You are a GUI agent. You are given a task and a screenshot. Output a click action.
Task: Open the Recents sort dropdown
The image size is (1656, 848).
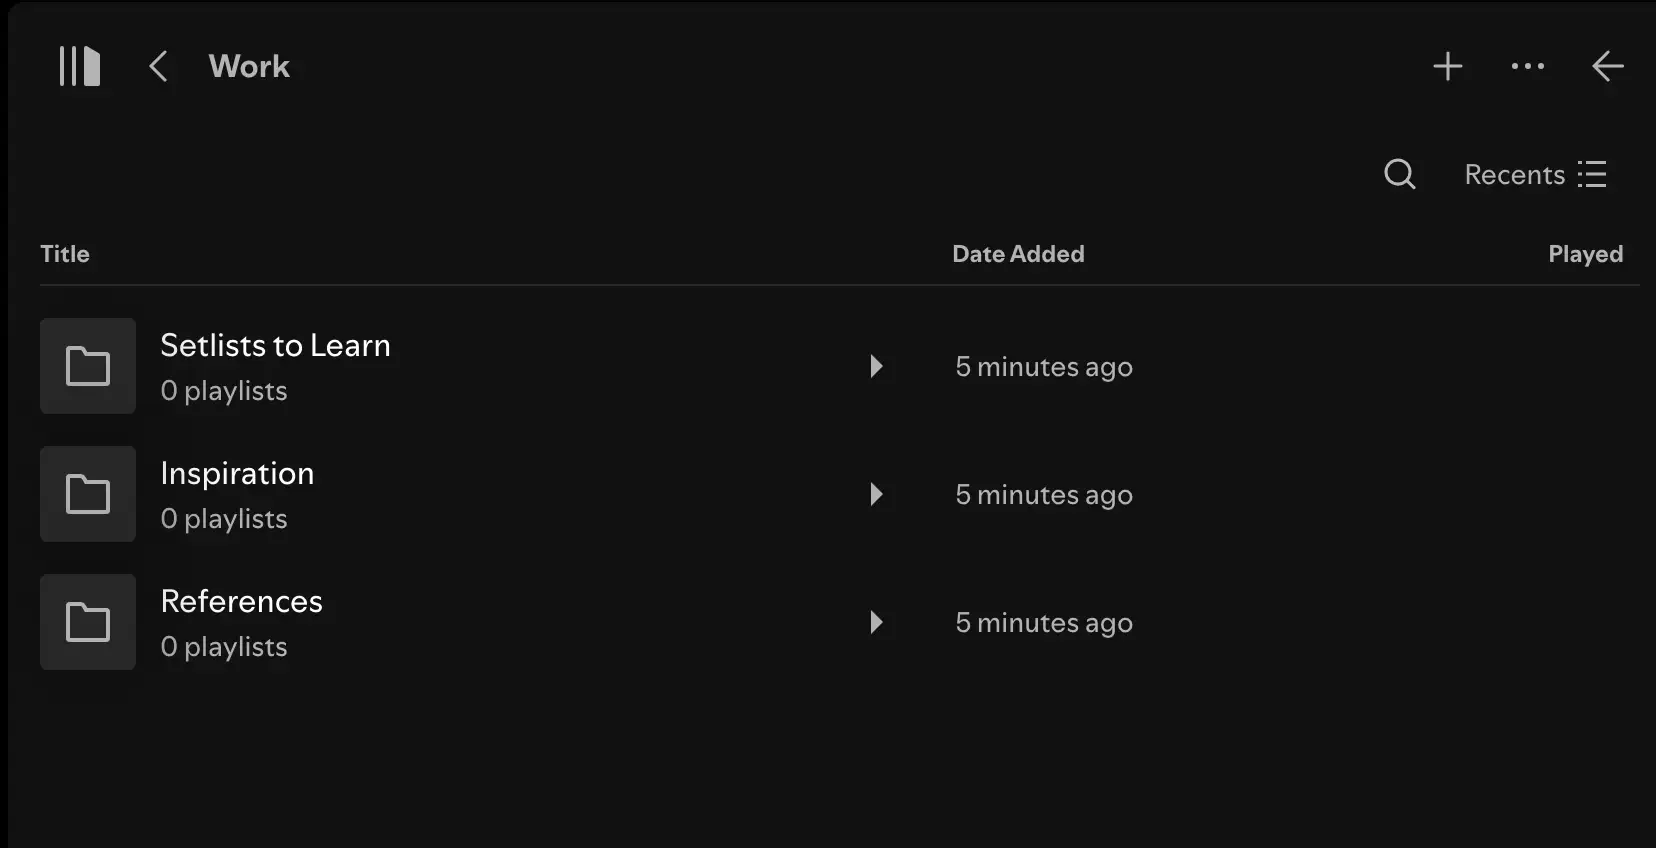(x=1535, y=174)
